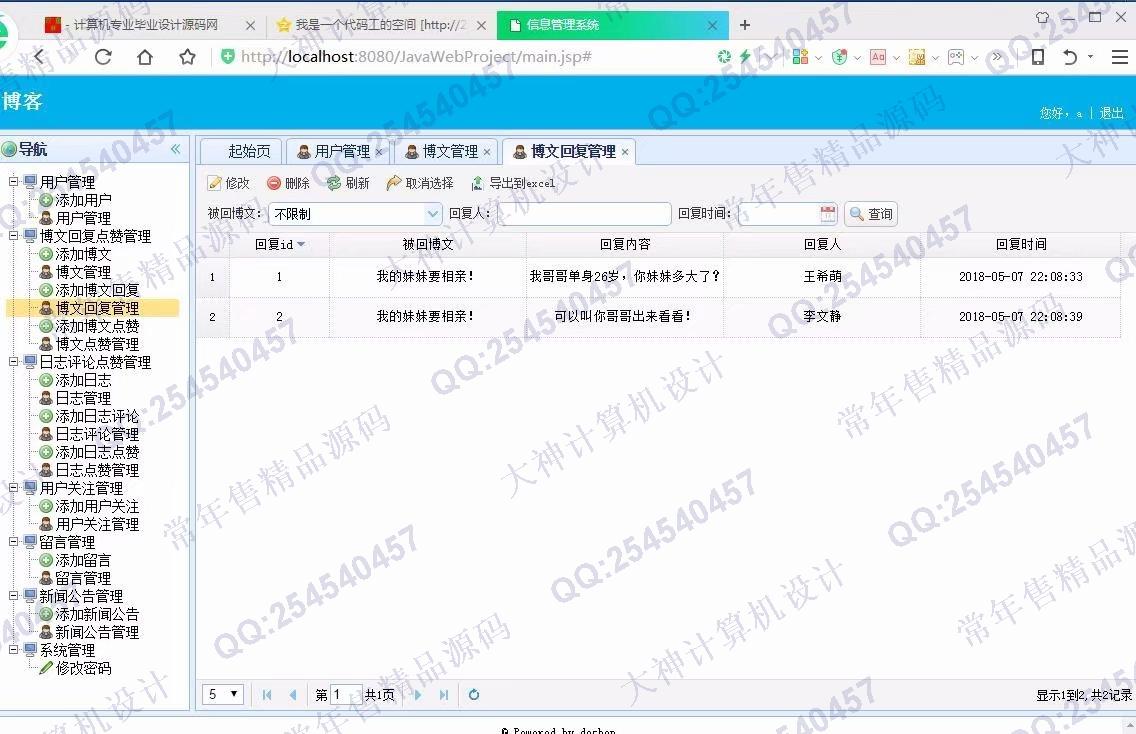
Task: Click the 刷新 refresh toolbar button
Action: pyautogui.click(x=348, y=183)
